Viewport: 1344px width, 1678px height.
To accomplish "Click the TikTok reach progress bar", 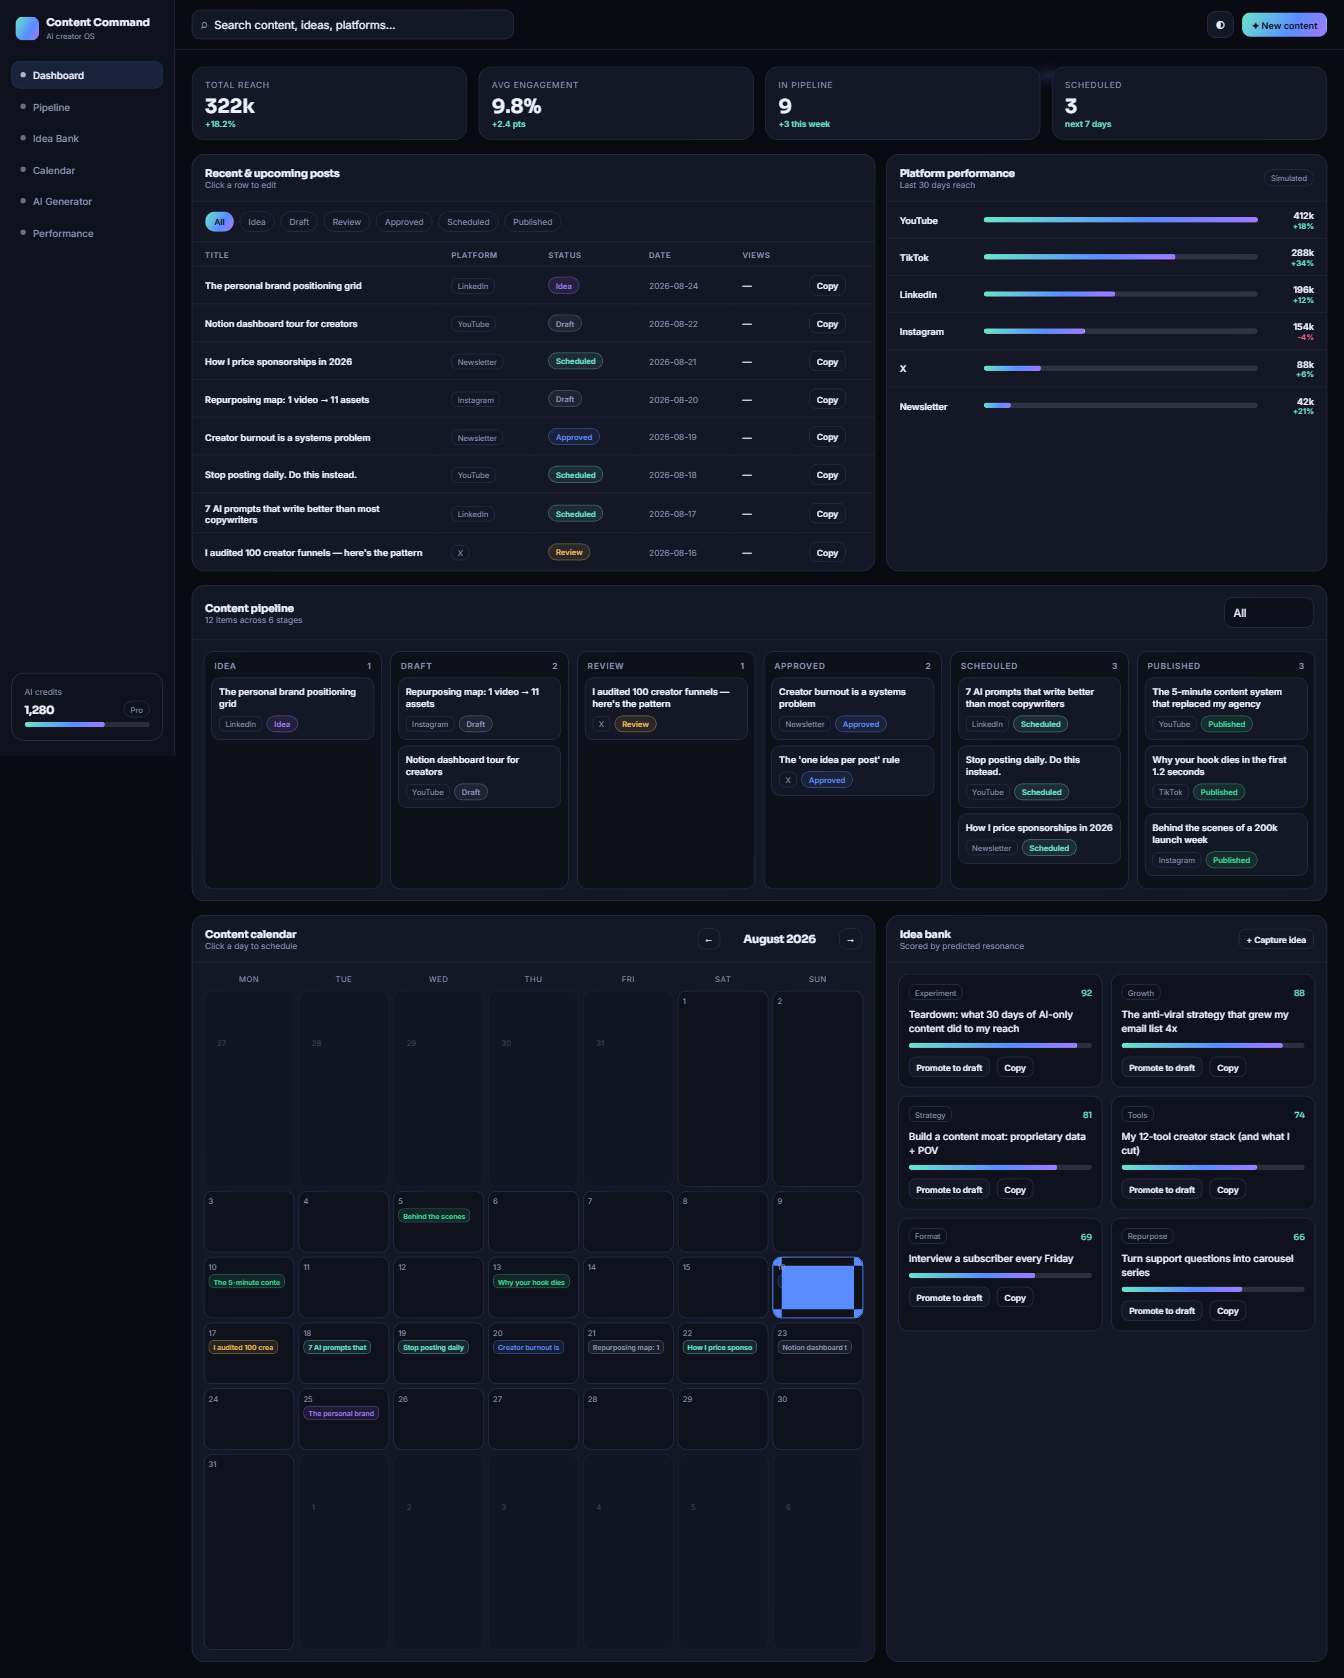I will (x=1120, y=257).
